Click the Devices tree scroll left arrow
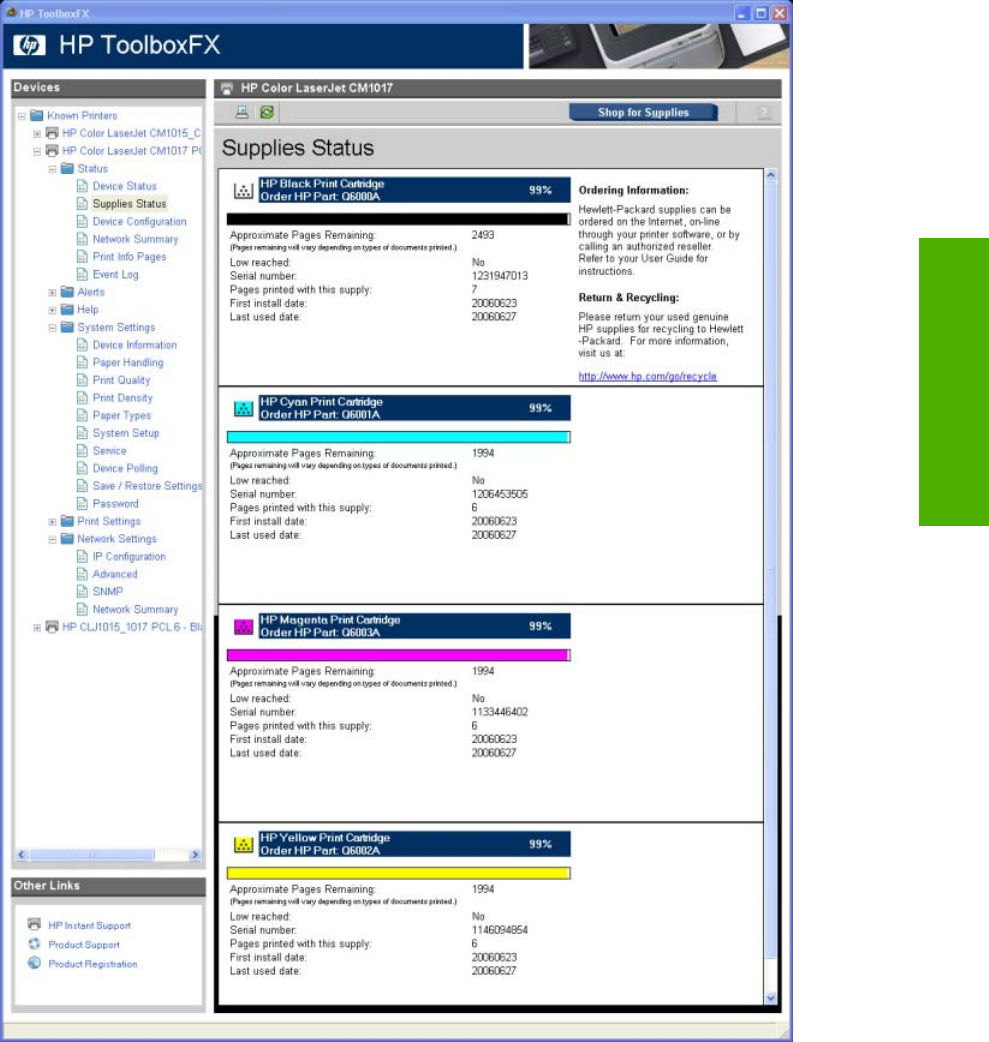This screenshot has height=1042, width=989. (21, 855)
